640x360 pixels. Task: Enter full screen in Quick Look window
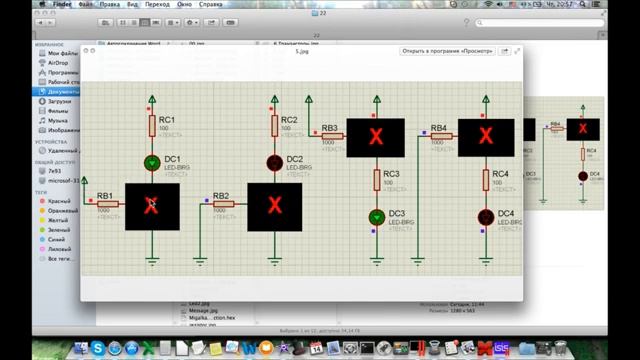coord(517,51)
